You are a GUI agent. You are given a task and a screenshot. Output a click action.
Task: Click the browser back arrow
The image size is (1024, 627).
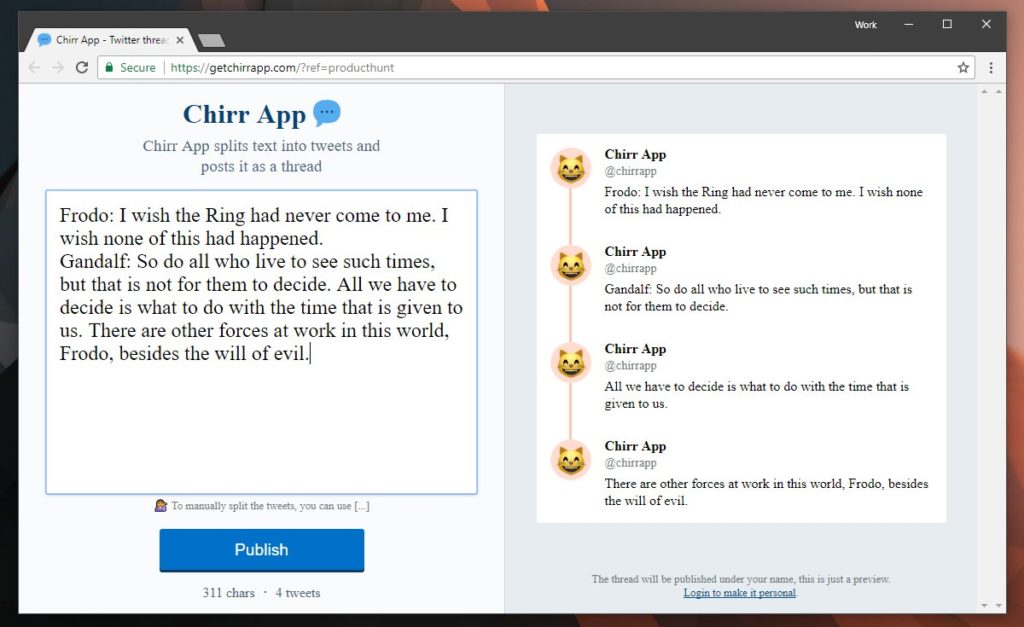tap(33, 67)
